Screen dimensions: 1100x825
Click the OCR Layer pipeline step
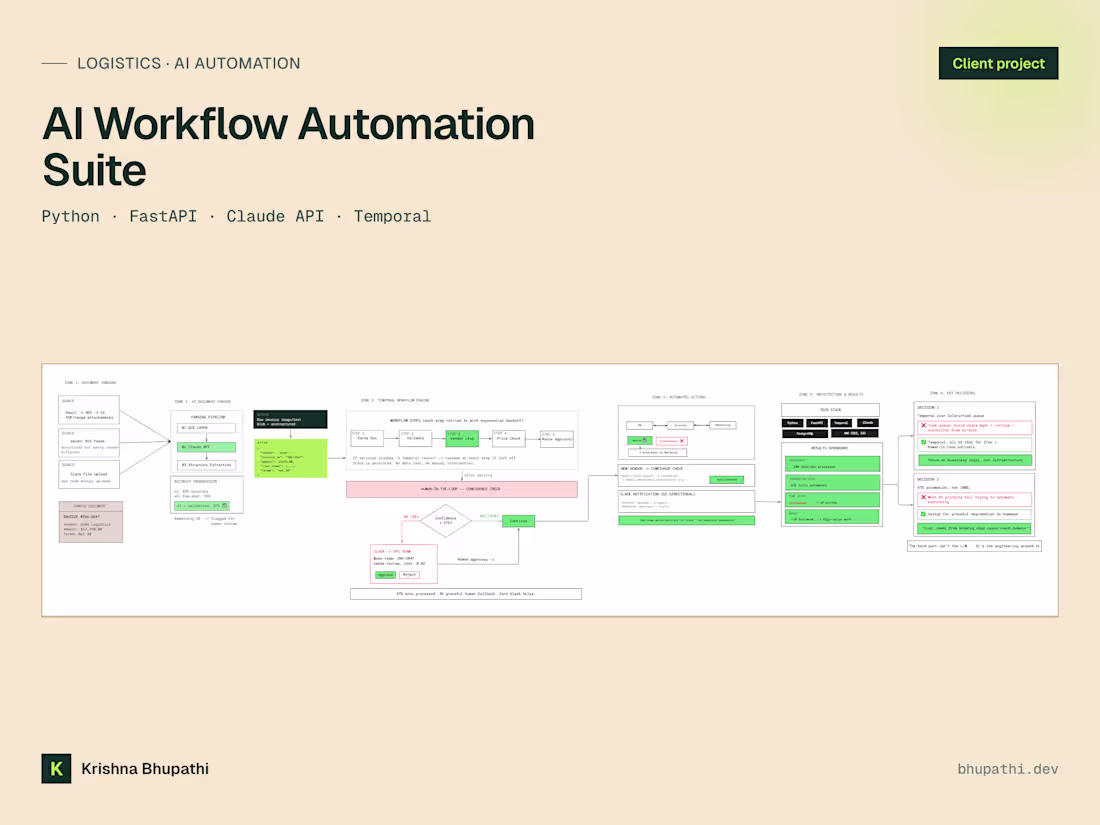(206, 427)
